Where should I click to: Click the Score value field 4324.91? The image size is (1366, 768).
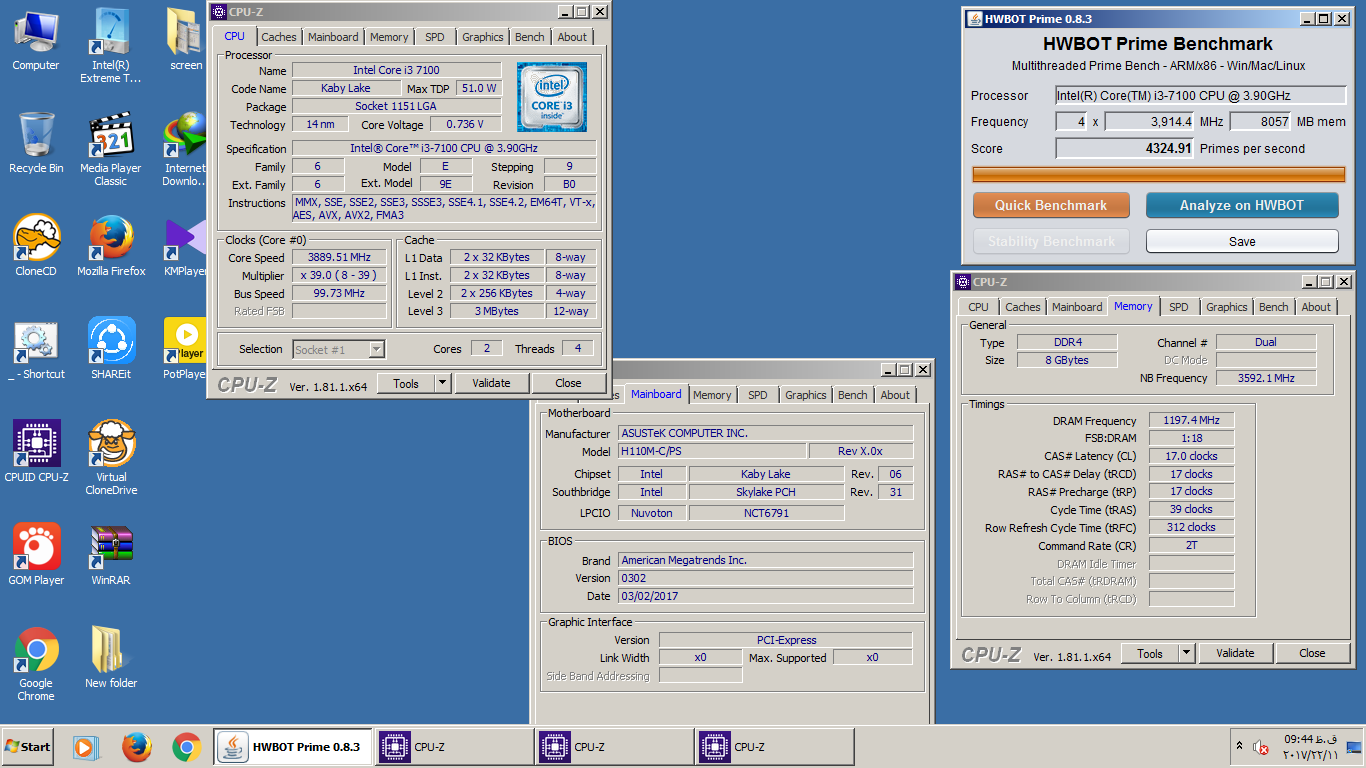pos(1126,148)
